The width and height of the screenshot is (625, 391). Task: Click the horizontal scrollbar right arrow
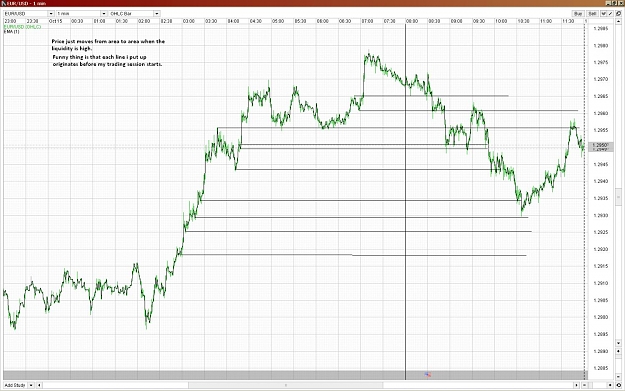[x=576, y=385]
